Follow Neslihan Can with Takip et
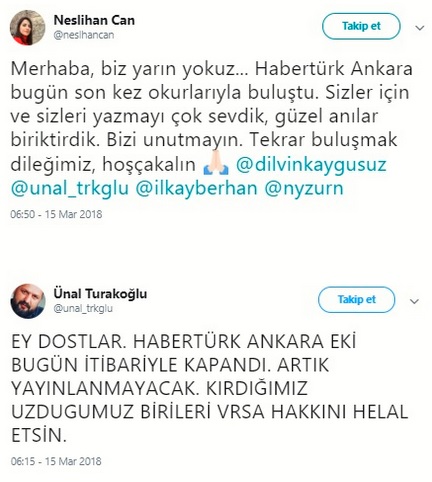 [361, 26]
